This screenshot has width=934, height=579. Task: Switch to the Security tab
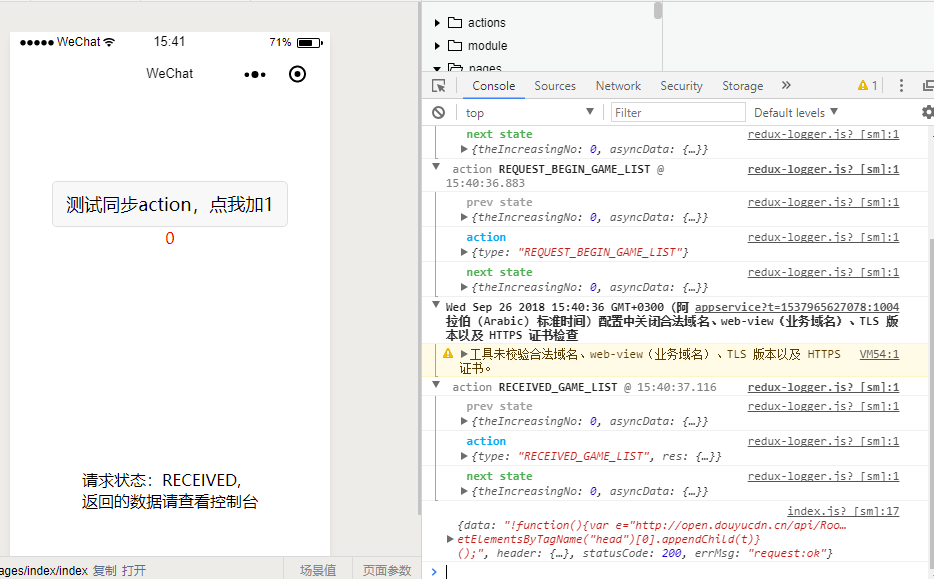pos(681,86)
